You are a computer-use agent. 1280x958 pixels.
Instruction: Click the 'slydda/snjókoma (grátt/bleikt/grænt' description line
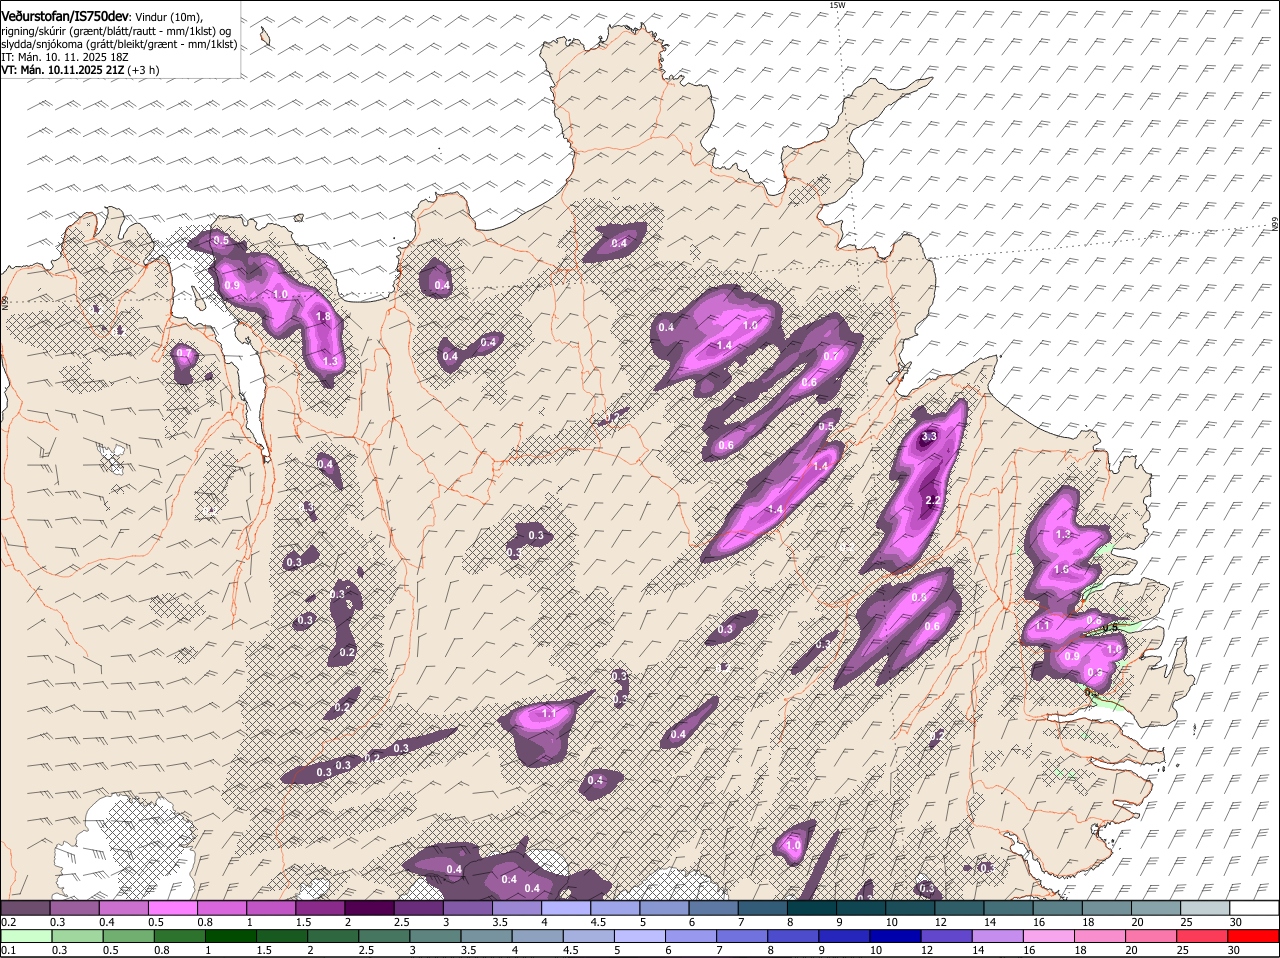tap(119, 44)
